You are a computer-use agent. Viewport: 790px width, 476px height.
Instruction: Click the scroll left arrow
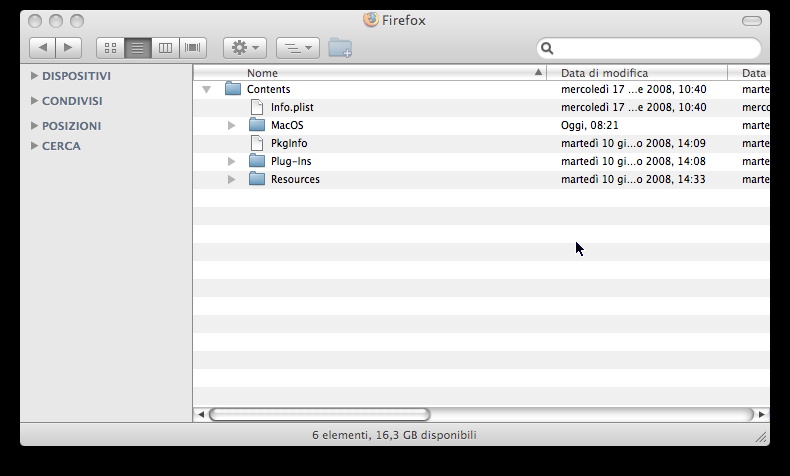pyautogui.click(x=201, y=415)
